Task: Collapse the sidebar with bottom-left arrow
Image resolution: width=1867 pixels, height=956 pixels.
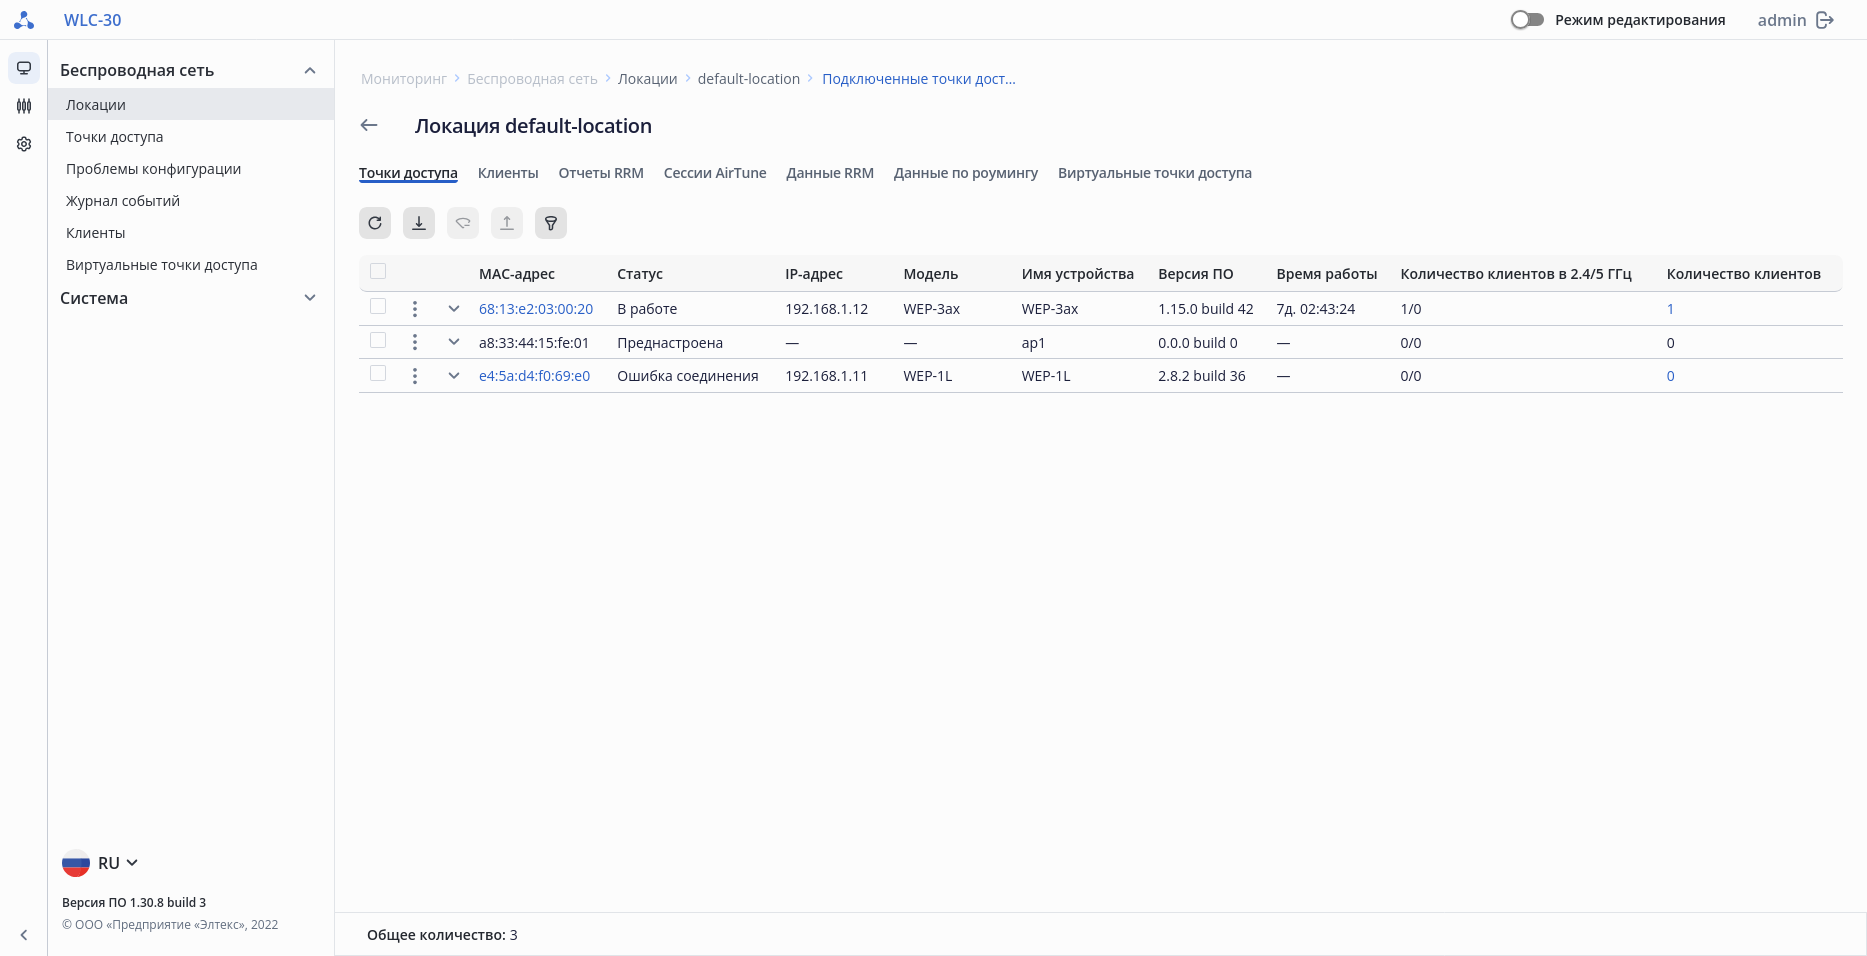Action: coord(24,935)
